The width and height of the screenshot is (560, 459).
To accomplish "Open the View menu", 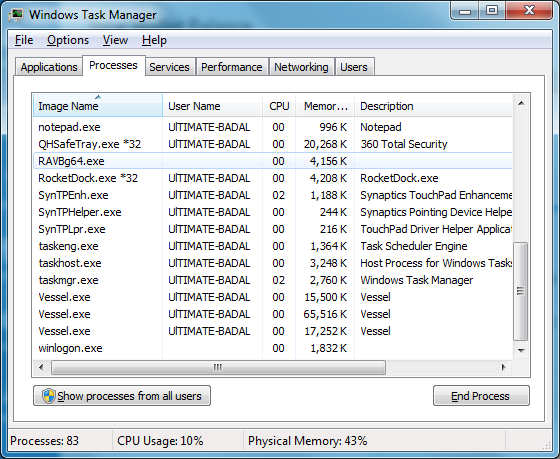I will pyautogui.click(x=115, y=40).
